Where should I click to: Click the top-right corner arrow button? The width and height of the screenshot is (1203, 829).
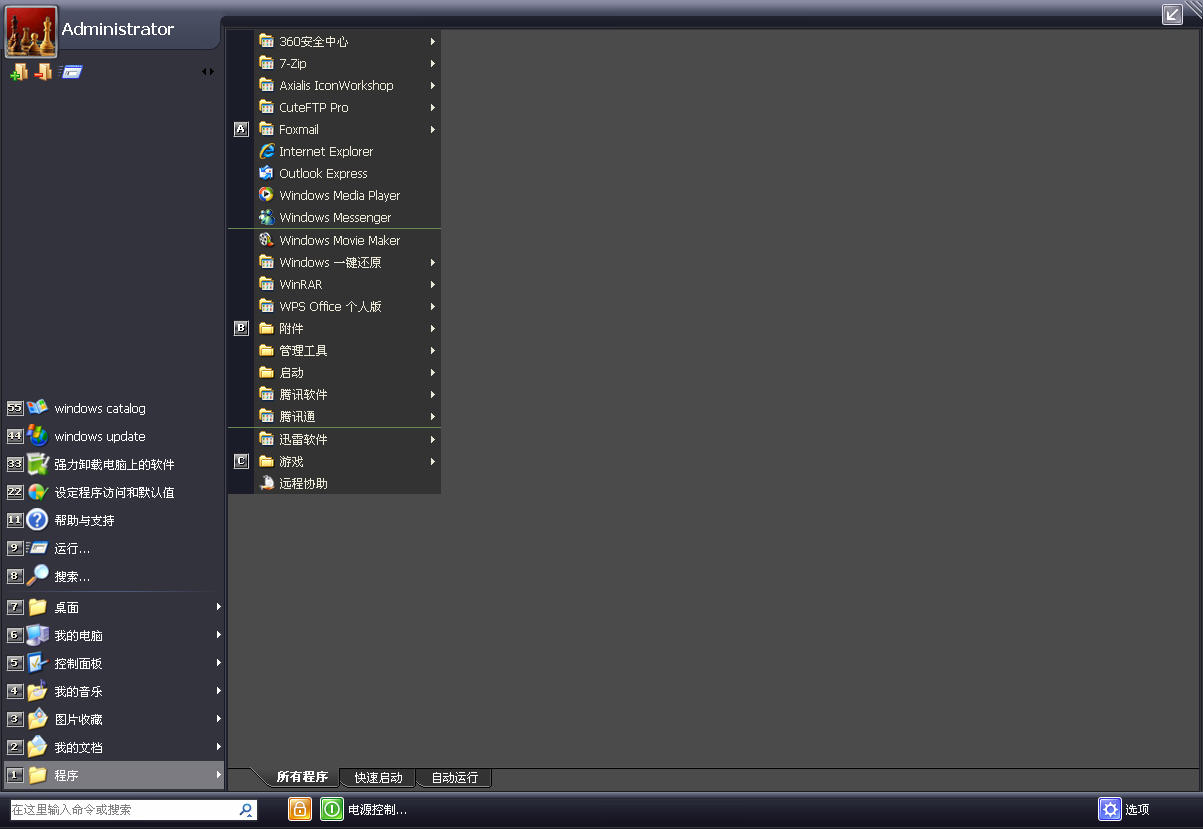(1172, 14)
